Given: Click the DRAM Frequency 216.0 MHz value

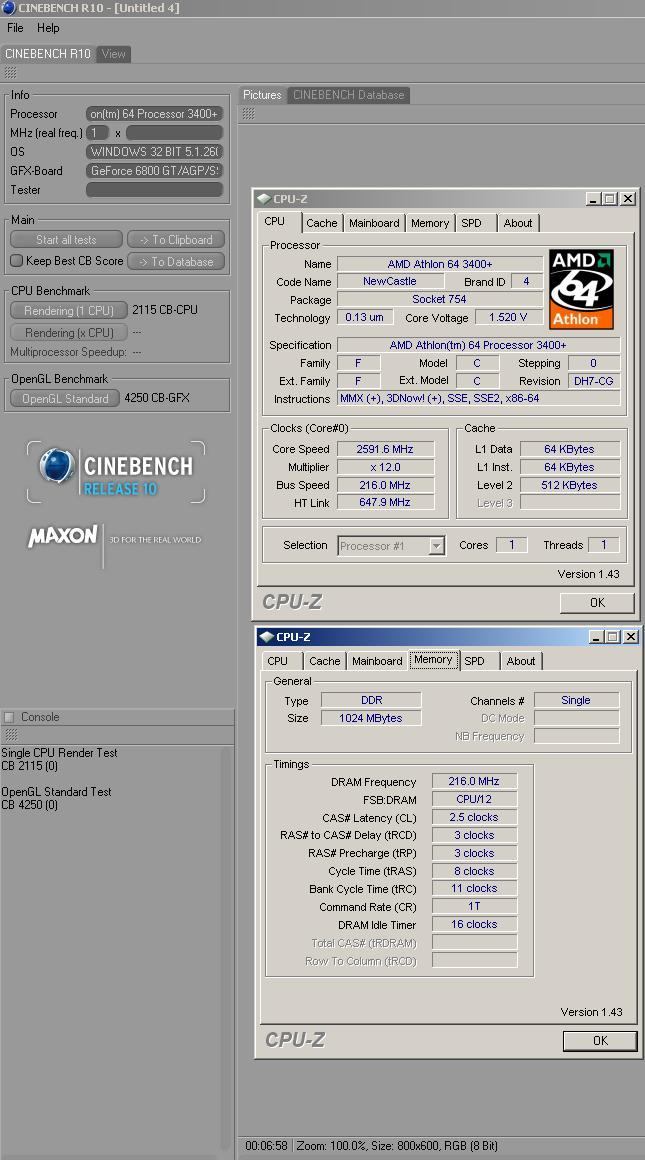Looking at the screenshot, I should [x=474, y=782].
